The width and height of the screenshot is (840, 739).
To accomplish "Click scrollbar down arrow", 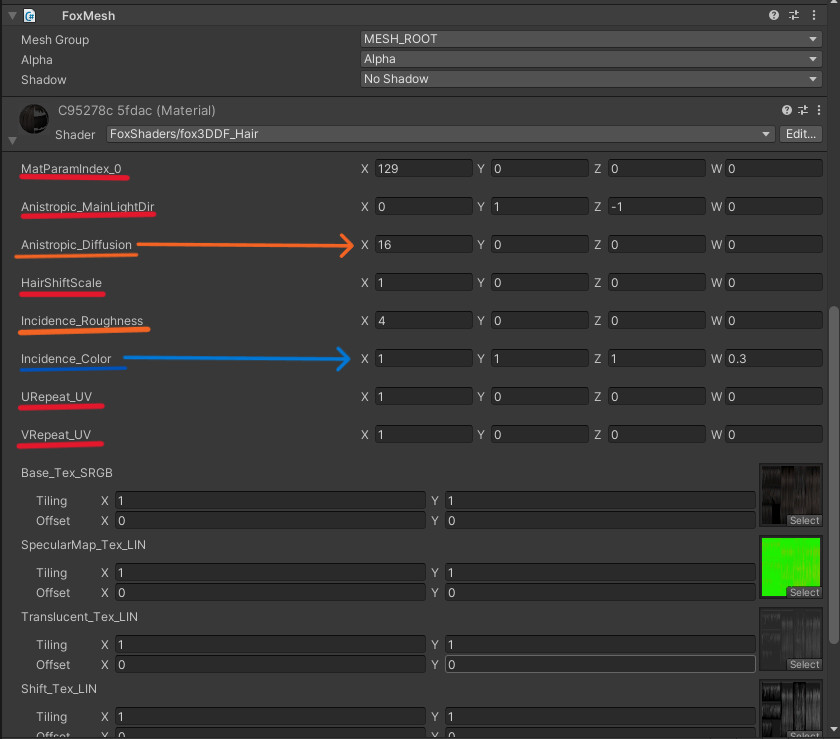I will pos(833,729).
